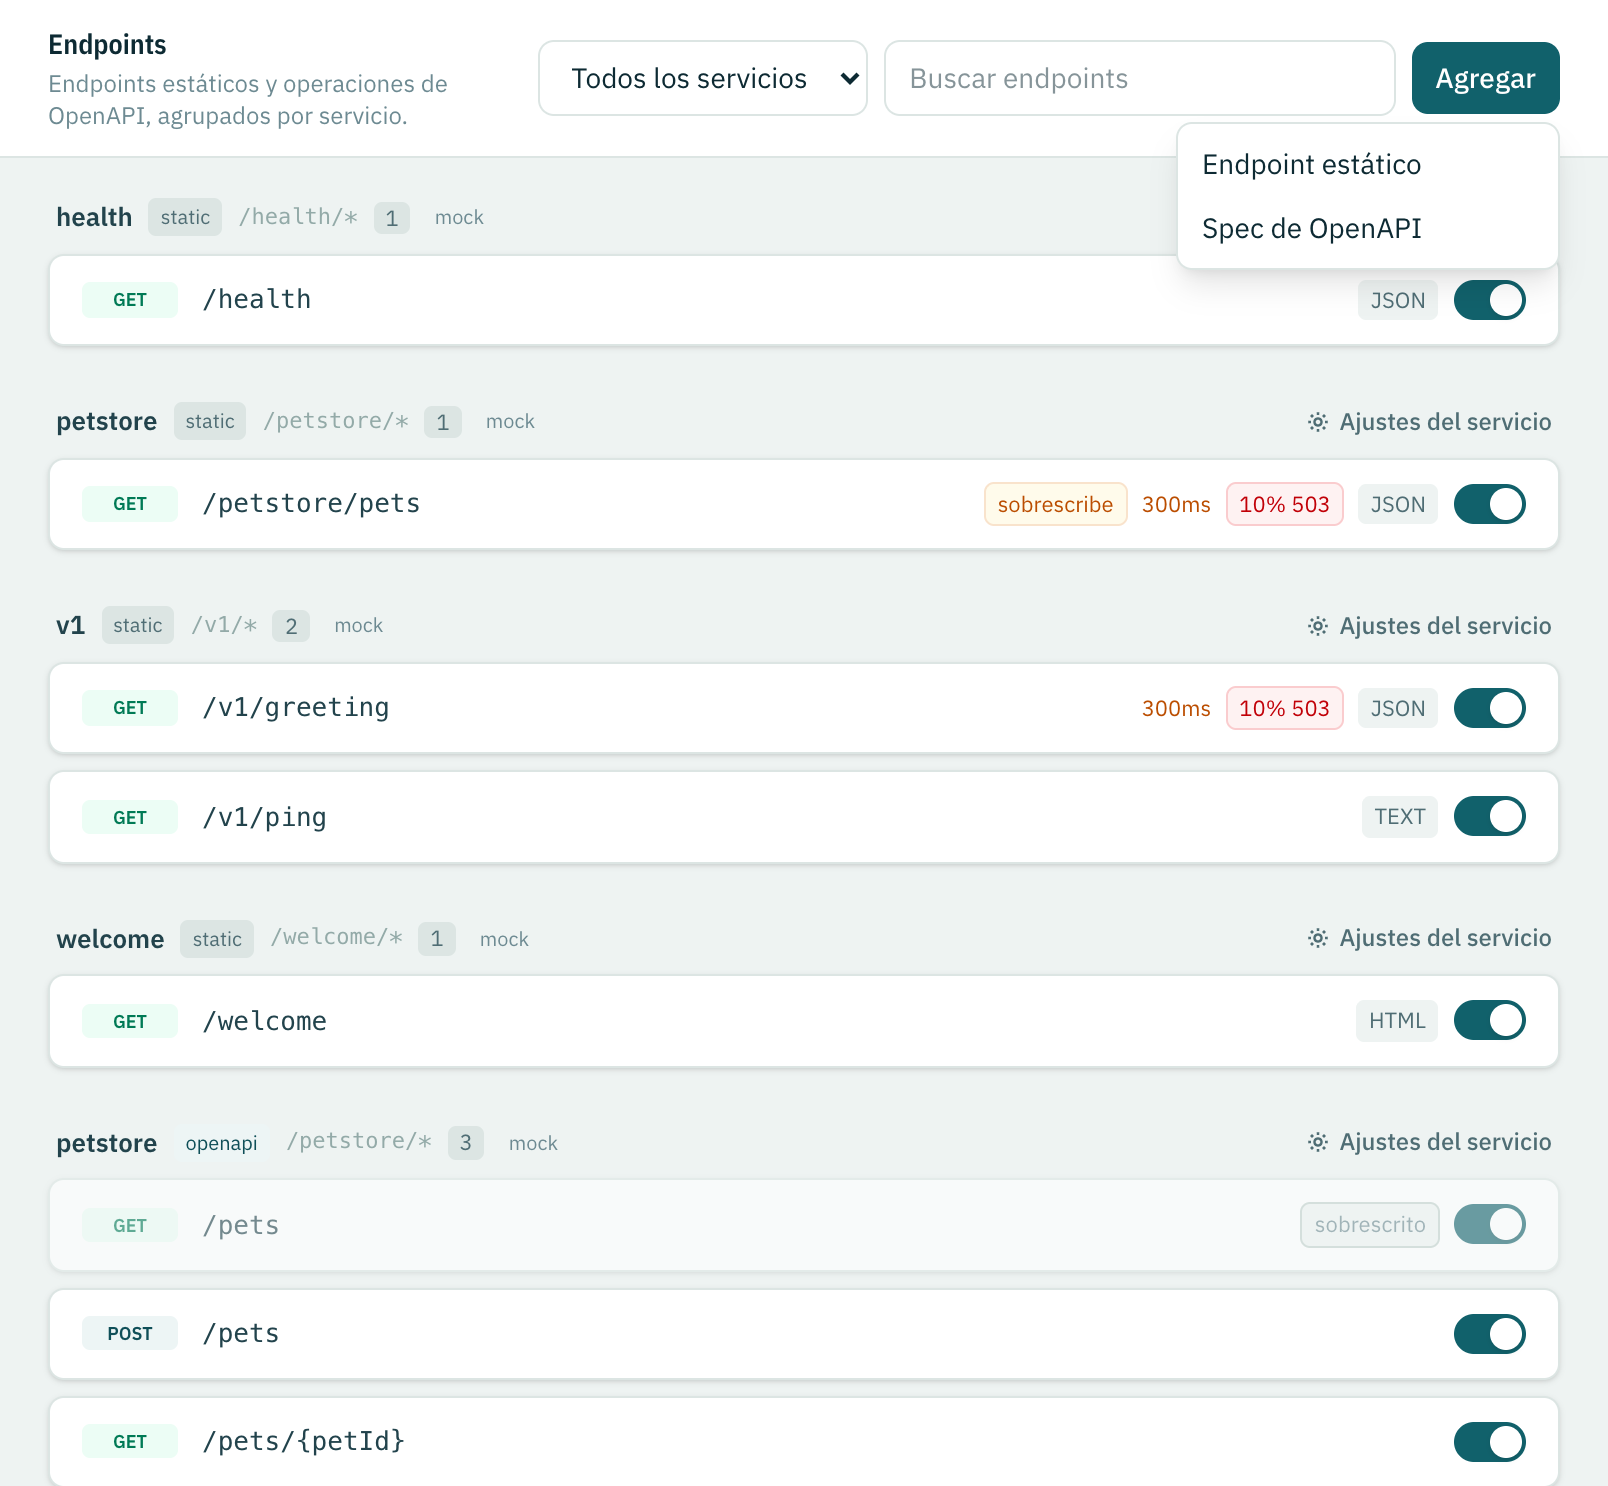1608x1486 pixels.
Task: Toggle the overridden GET /pets endpoint
Action: 1489,1224
